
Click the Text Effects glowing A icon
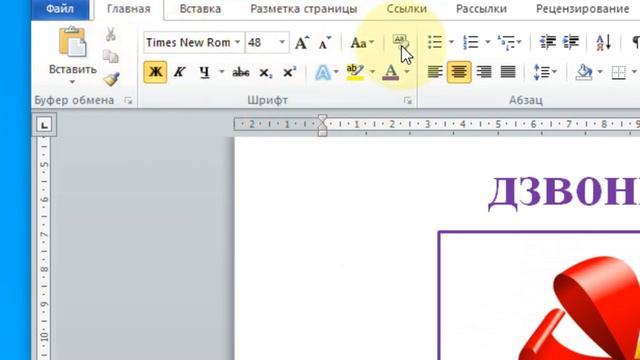pyautogui.click(x=322, y=72)
